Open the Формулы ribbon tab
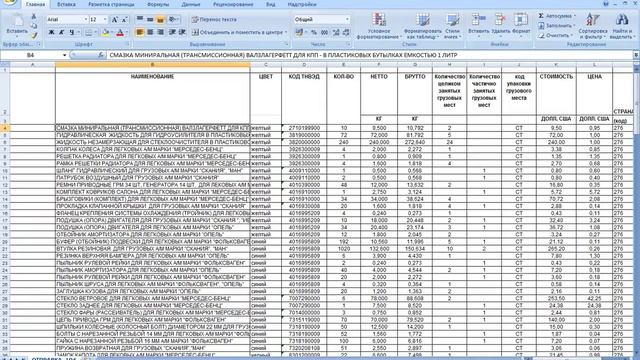This screenshot has height=360, width=640. click(x=158, y=4)
